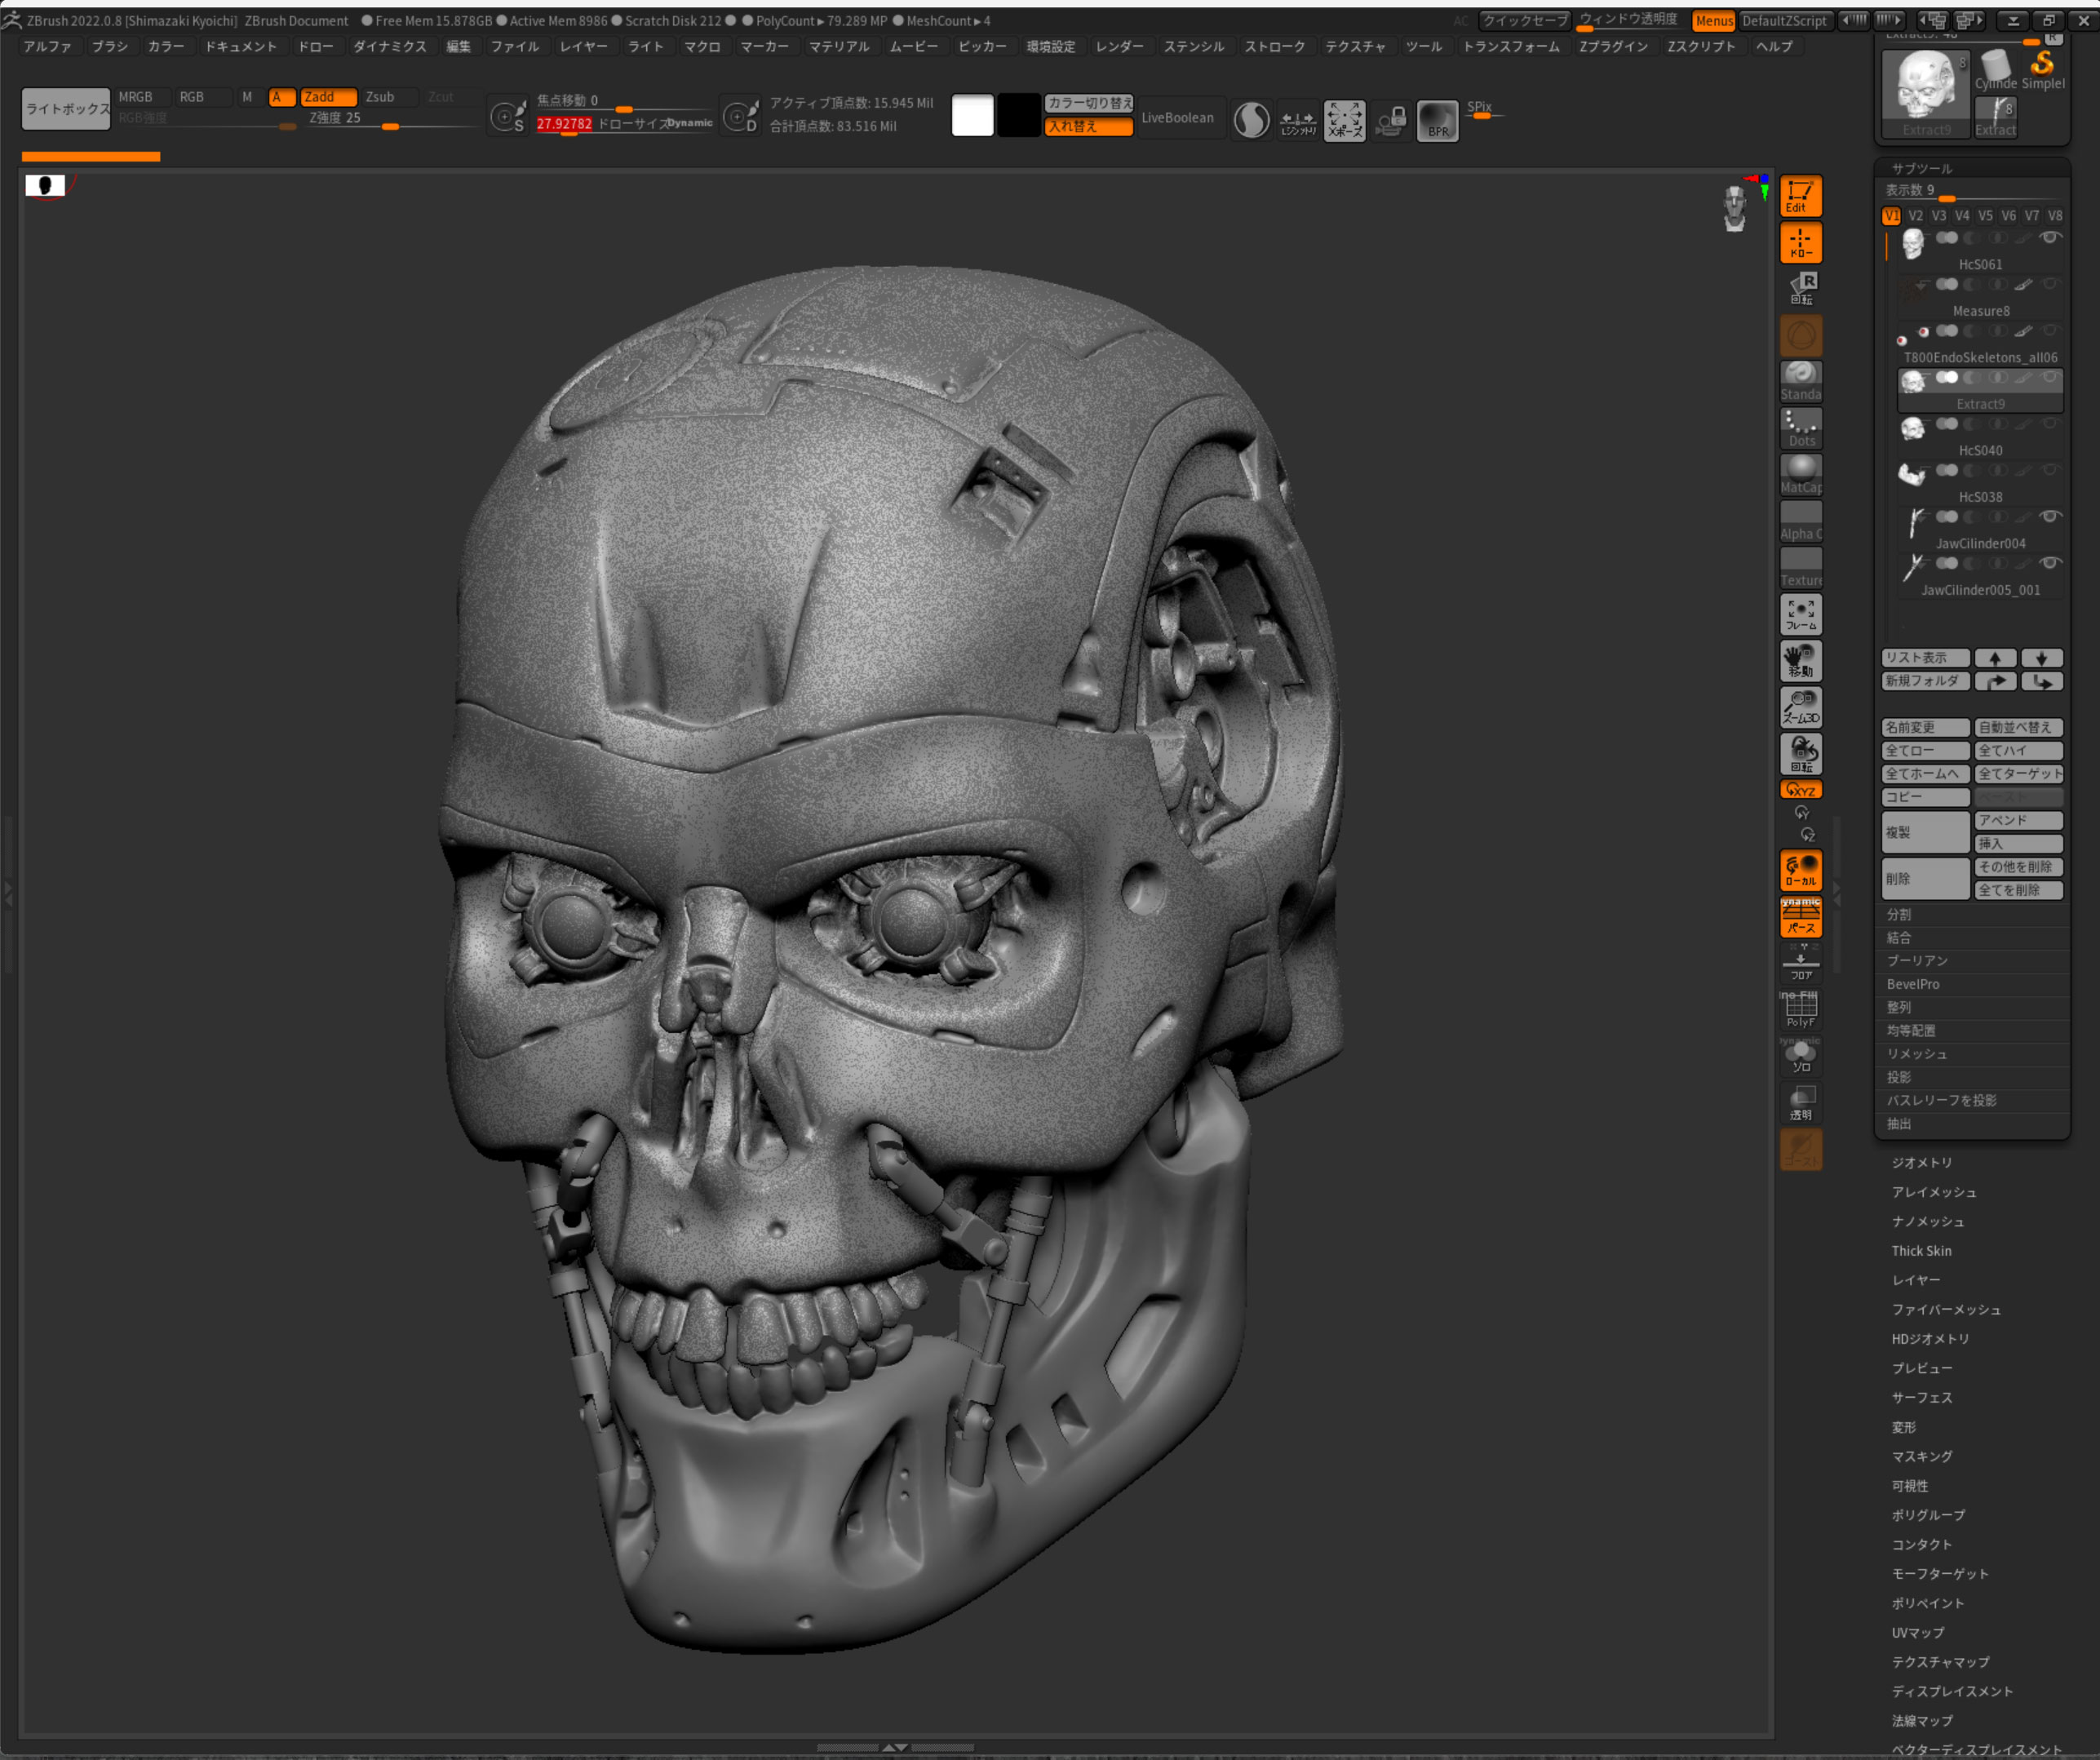Toggle the Zadd mode button
This screenshot has height=1760, width=2100.
[x=328, y=97]
